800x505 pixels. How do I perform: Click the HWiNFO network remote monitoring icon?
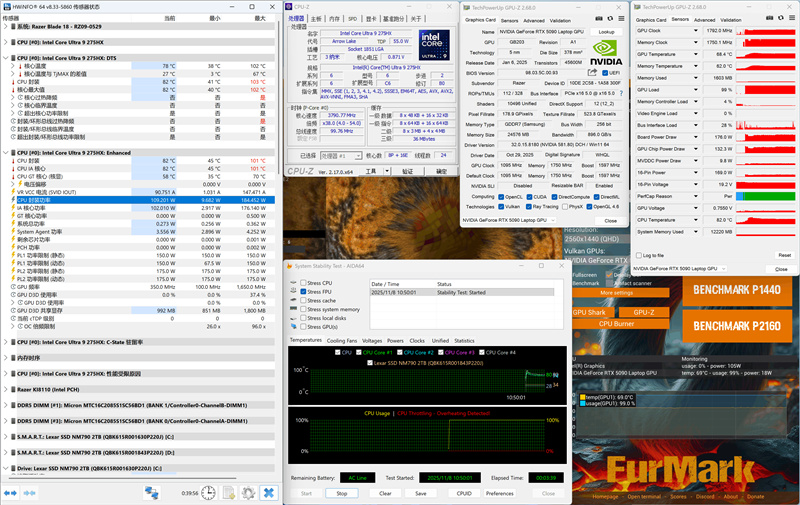click(x=152, y=492)
